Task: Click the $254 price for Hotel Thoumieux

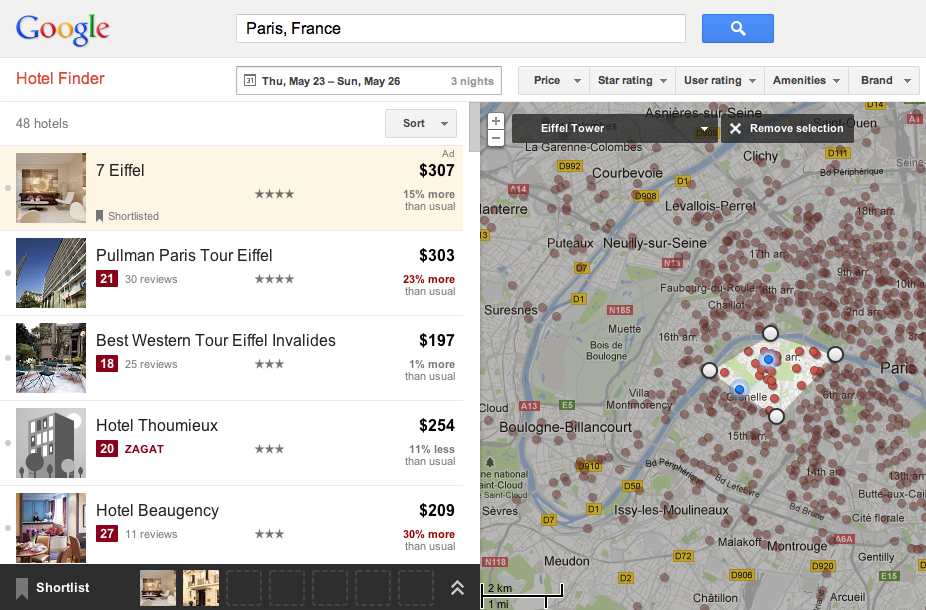Action: pos(437,426)
